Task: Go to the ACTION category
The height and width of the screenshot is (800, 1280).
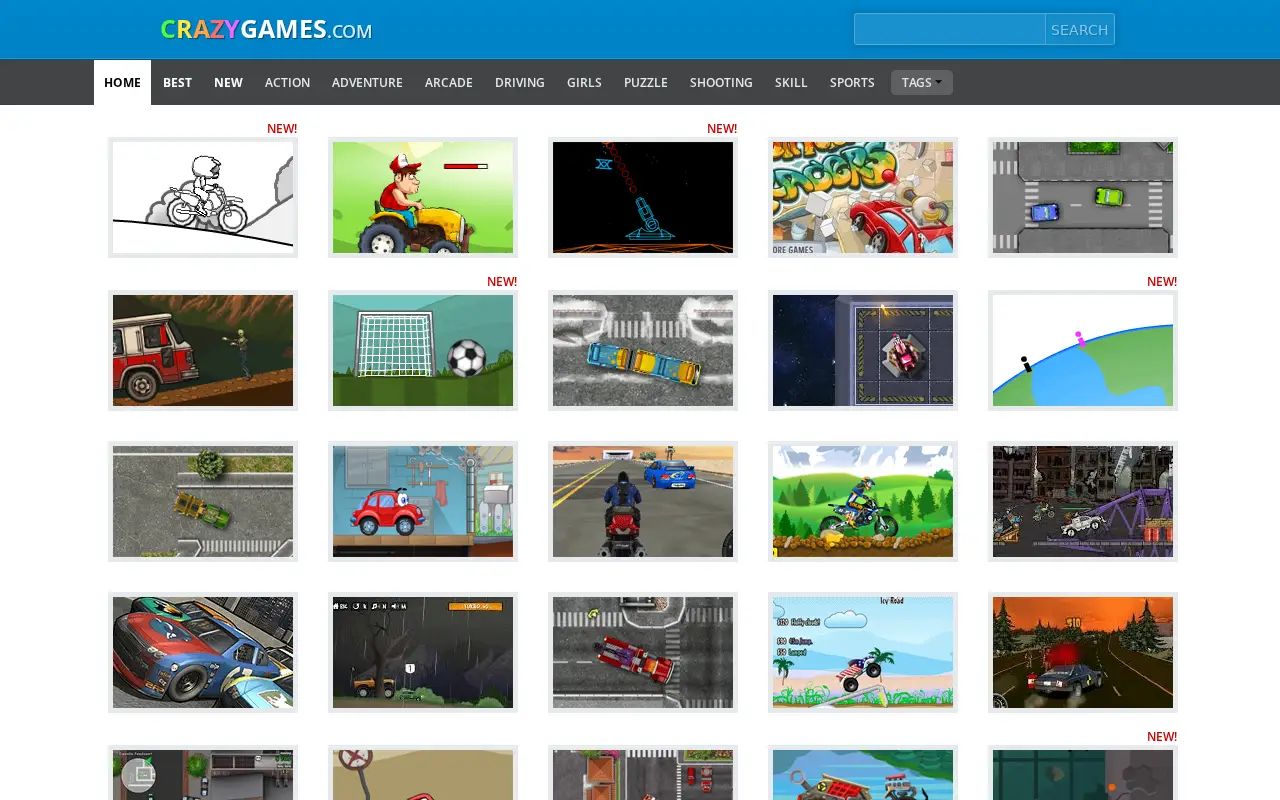Action: [x=287, y=82]
